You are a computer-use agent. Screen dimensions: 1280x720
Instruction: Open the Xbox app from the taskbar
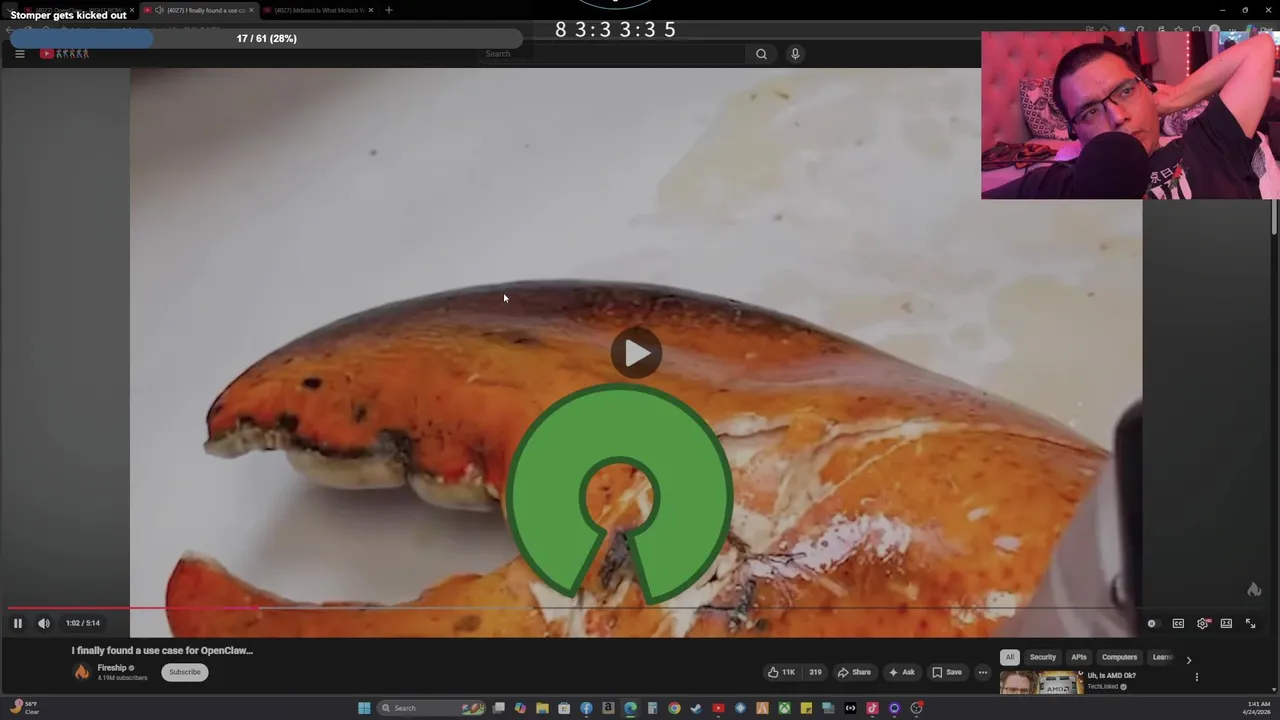[x=784, y=708]
